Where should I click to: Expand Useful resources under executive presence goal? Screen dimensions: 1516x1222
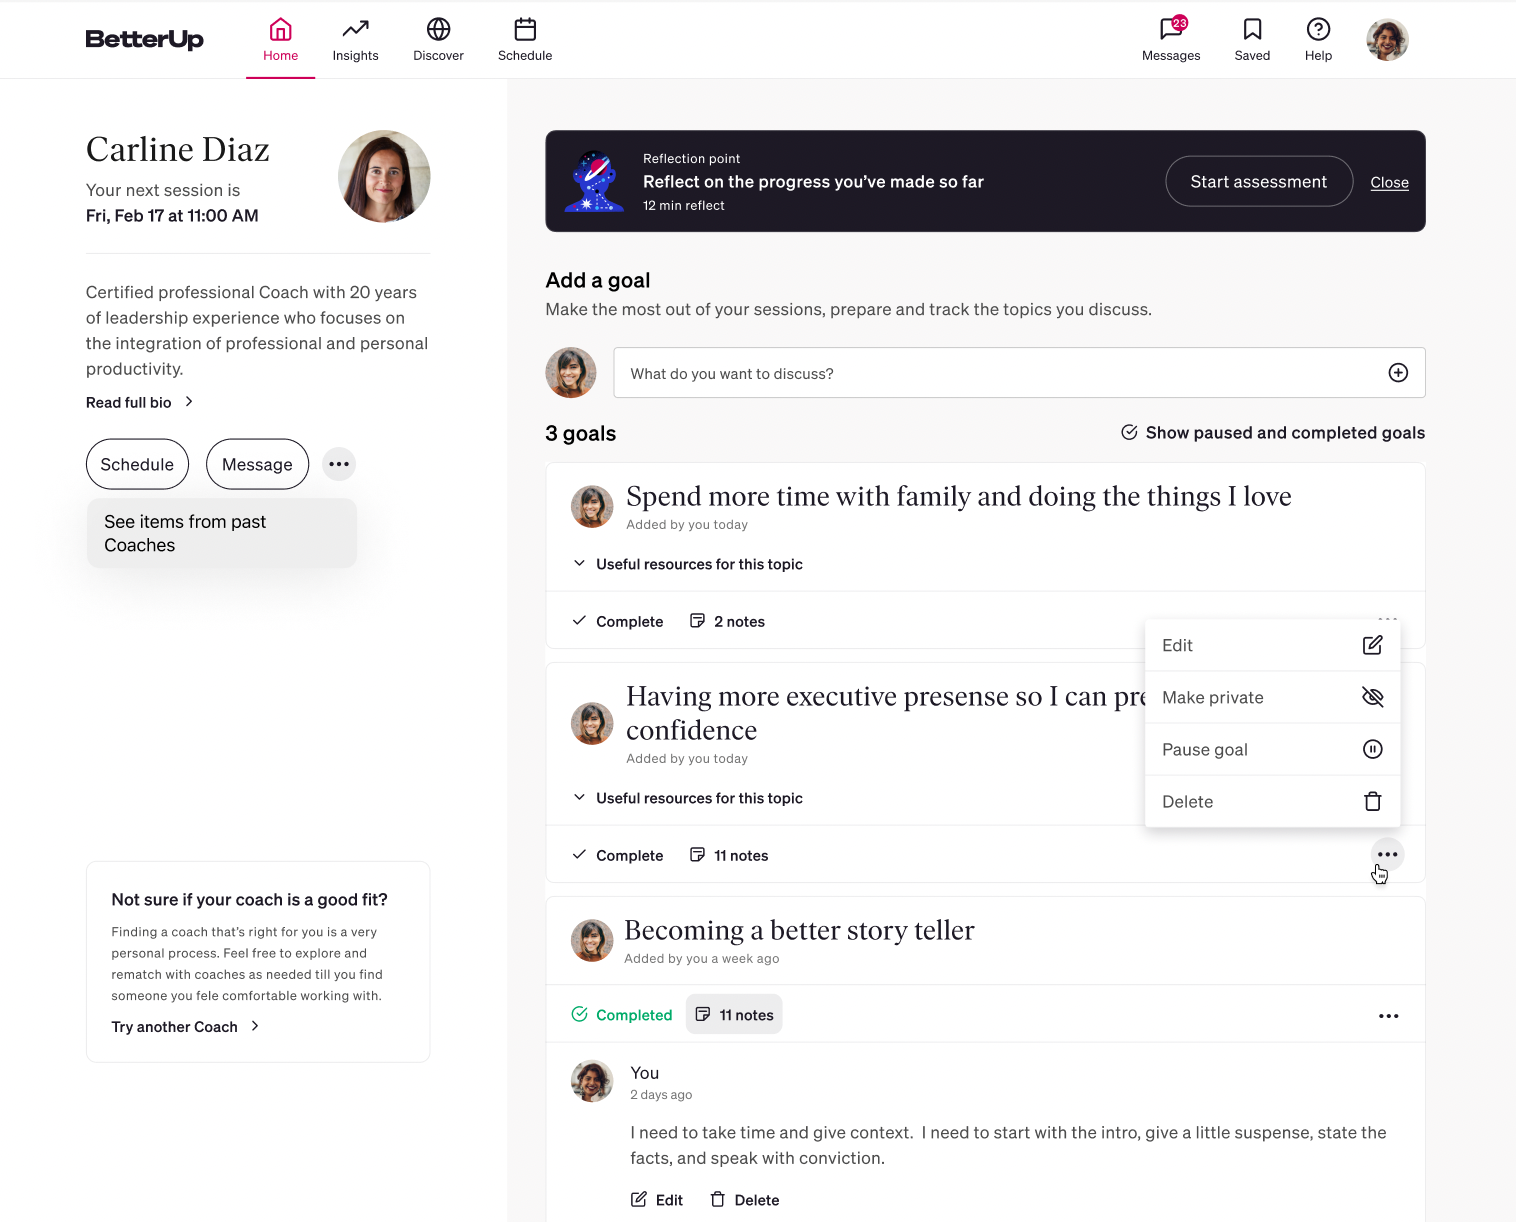coord(687,798)
